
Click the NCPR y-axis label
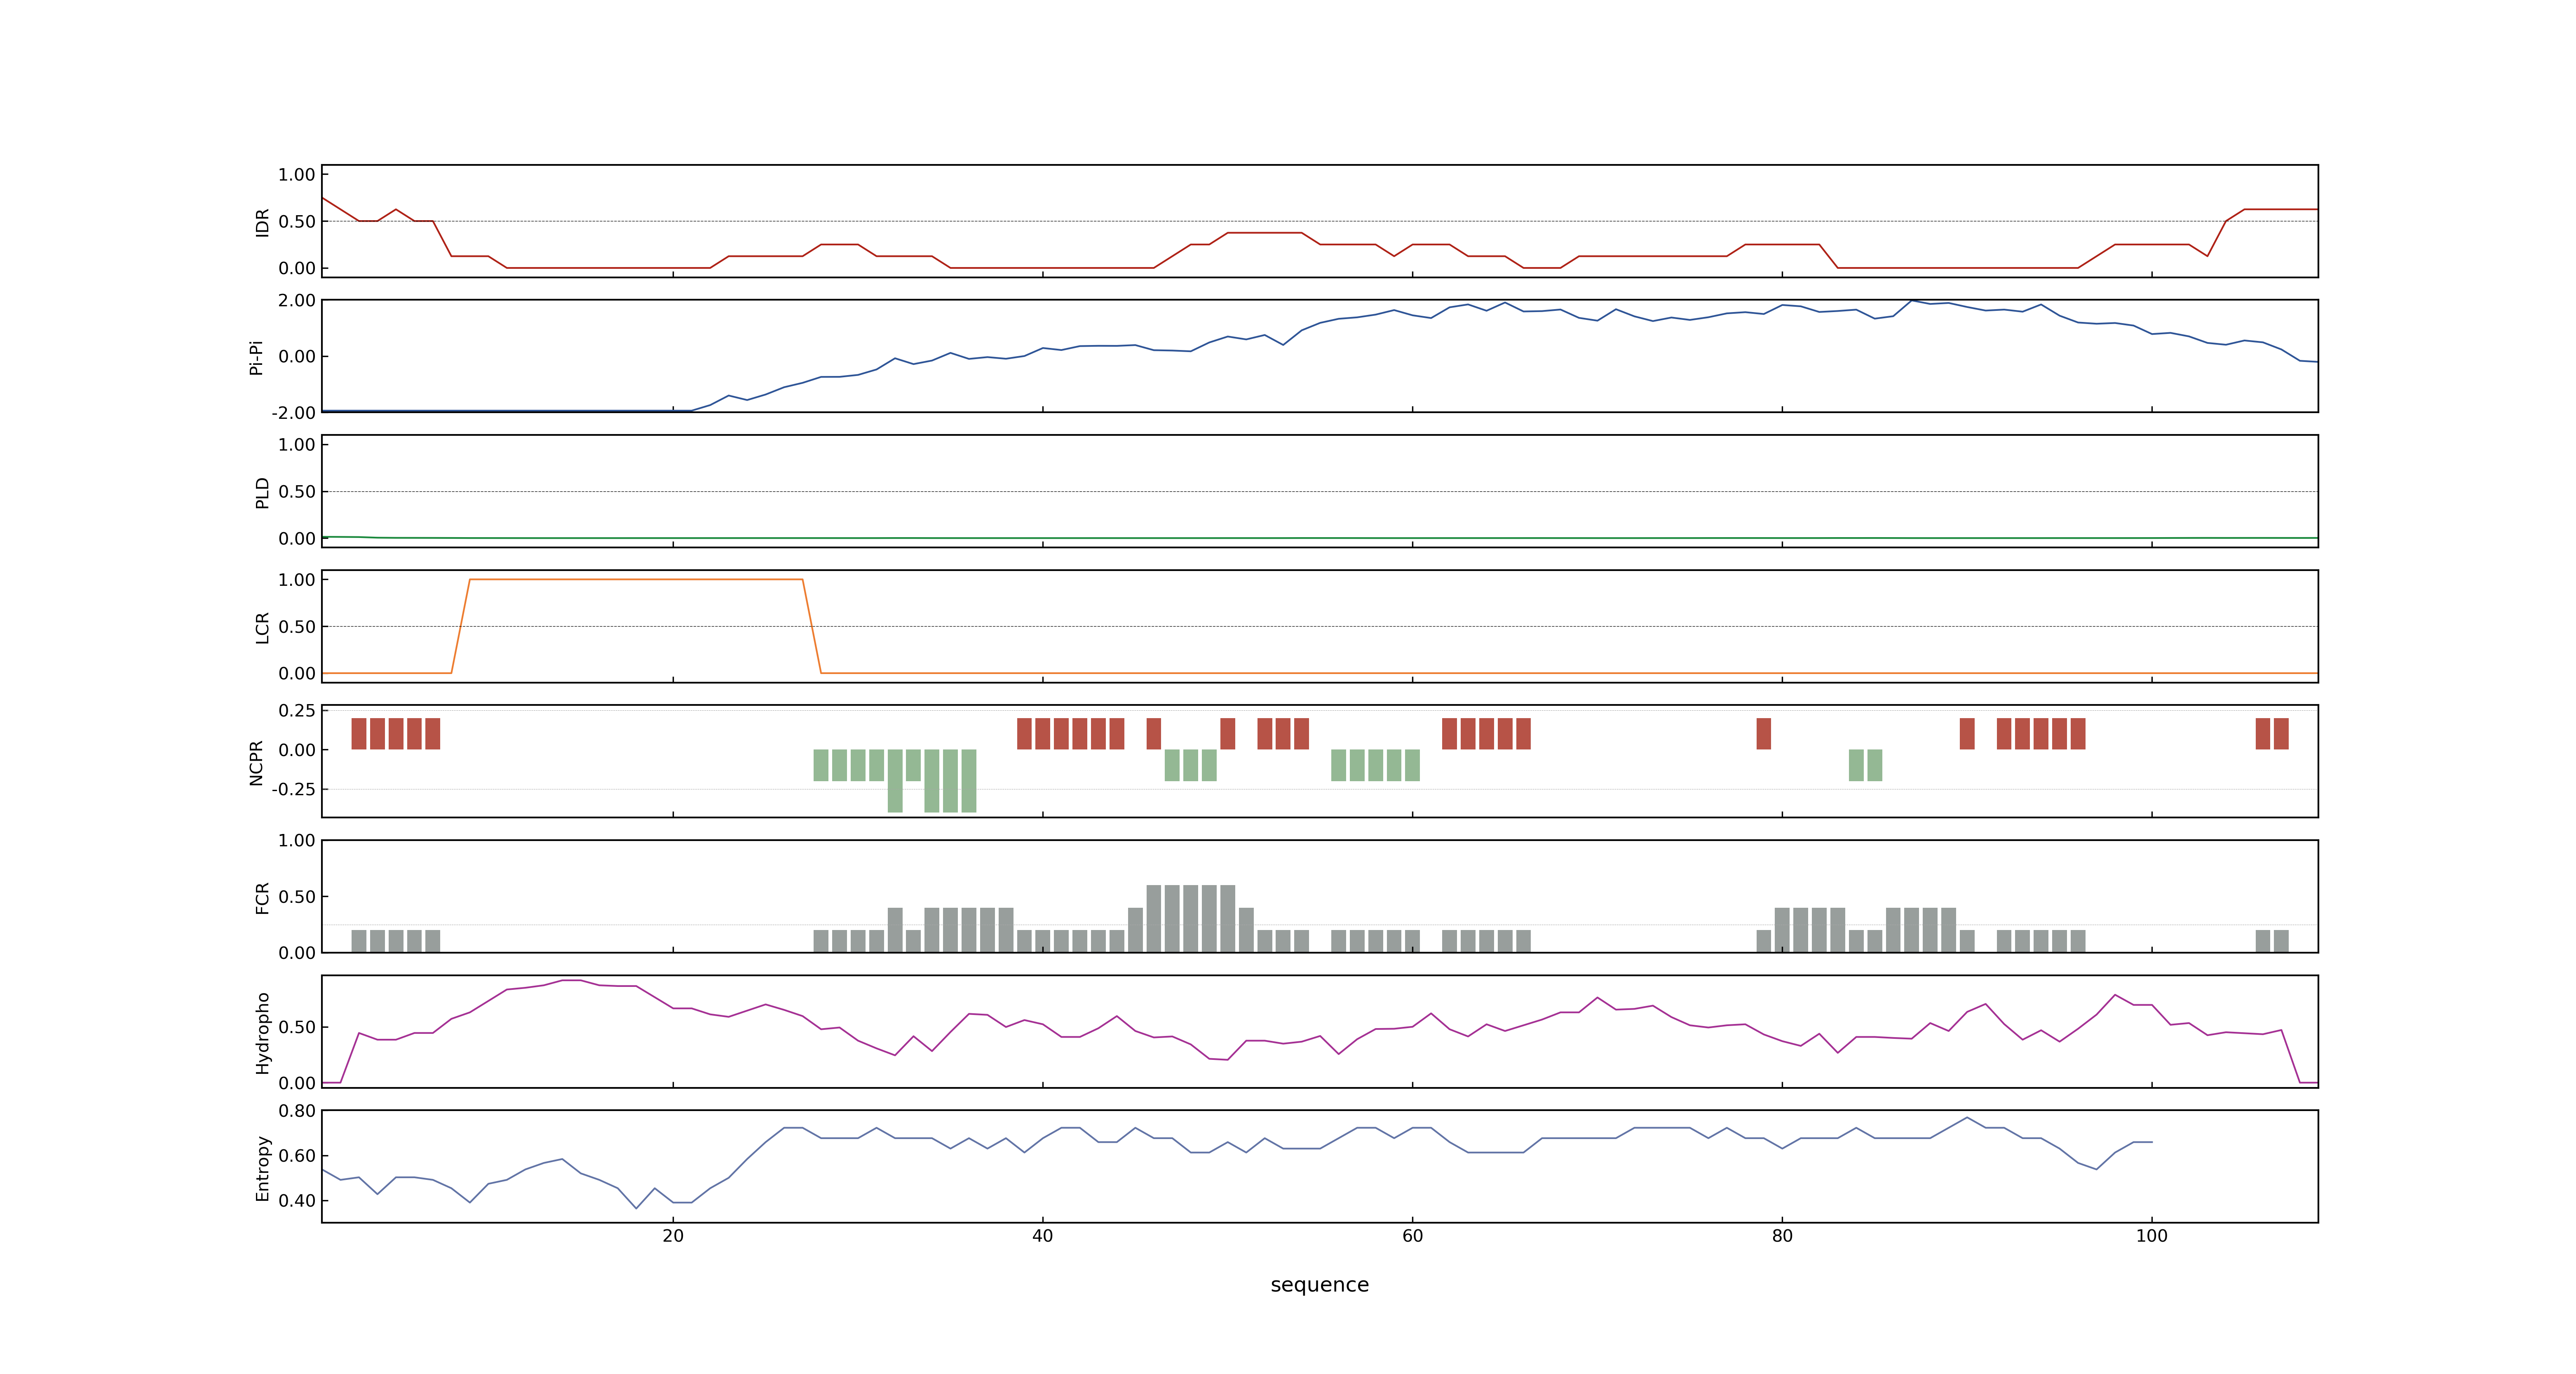click(256, 763)
